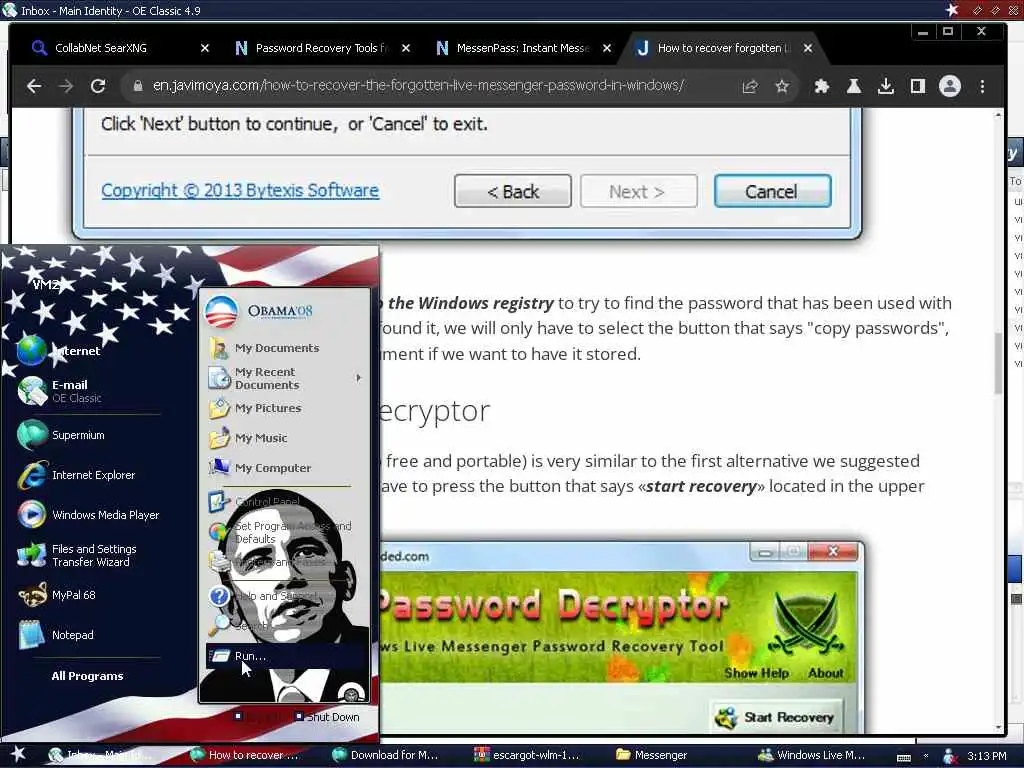Switch to Download for M... taskbar button
This screenshot has width=1024, height=768.
click(385, 756)
